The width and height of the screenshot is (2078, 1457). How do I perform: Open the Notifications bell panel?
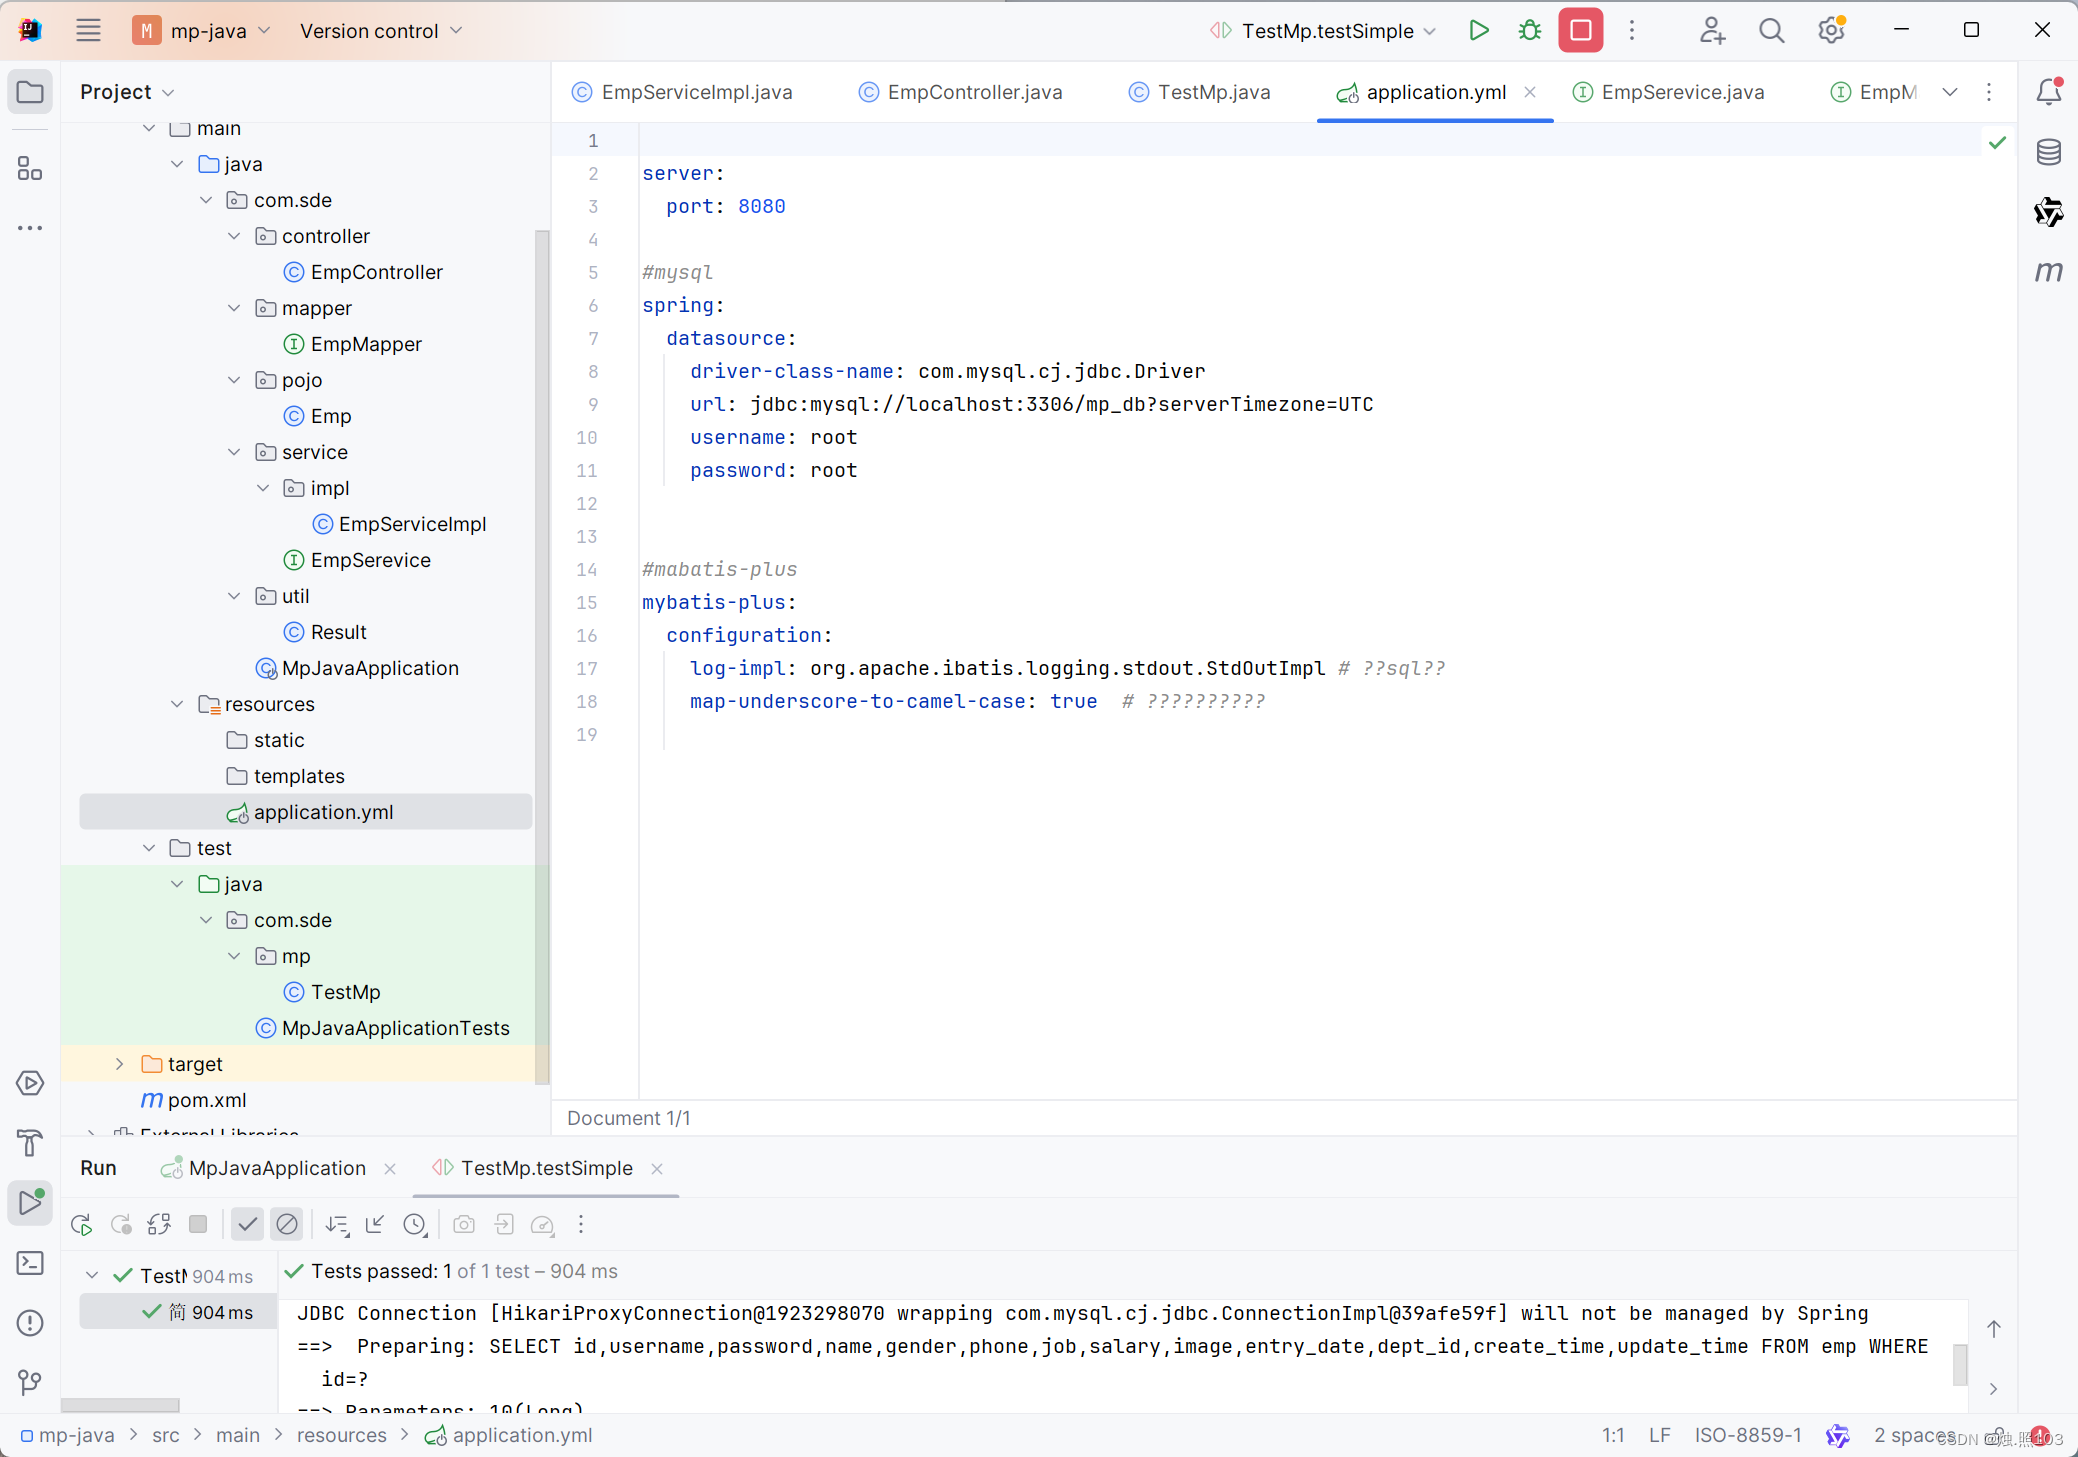[x=2048, y=92]
